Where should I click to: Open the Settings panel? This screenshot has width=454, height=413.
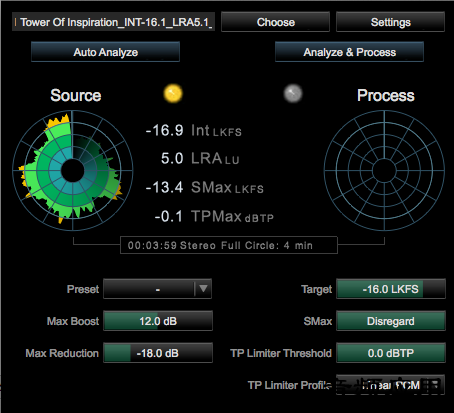390,22
